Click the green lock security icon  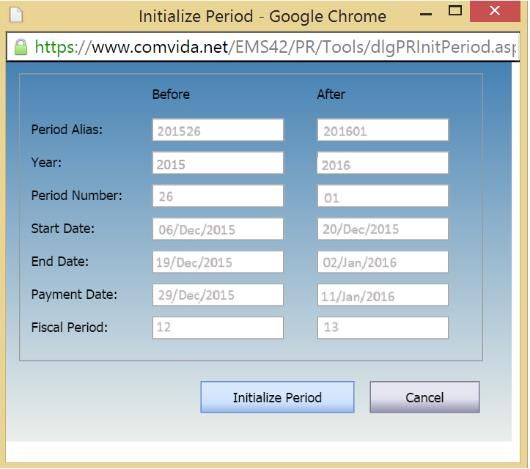20,47
